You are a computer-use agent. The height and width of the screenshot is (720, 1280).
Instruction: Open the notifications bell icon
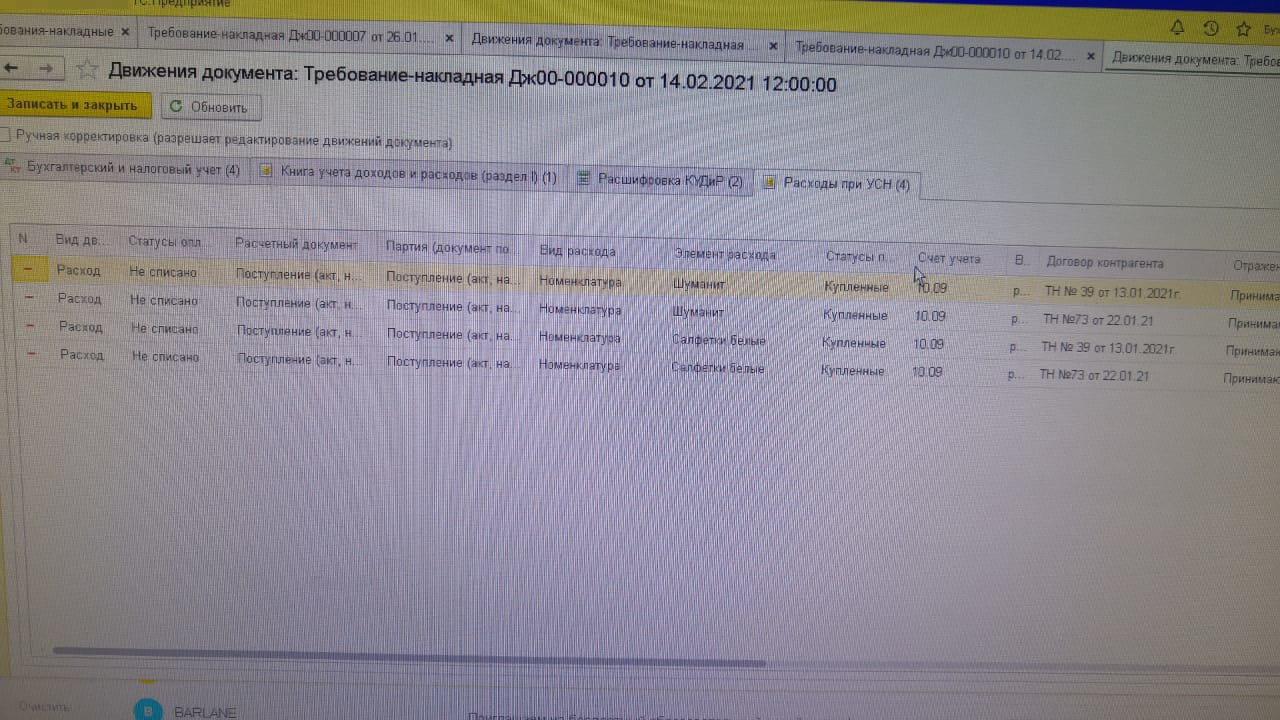1177,28
